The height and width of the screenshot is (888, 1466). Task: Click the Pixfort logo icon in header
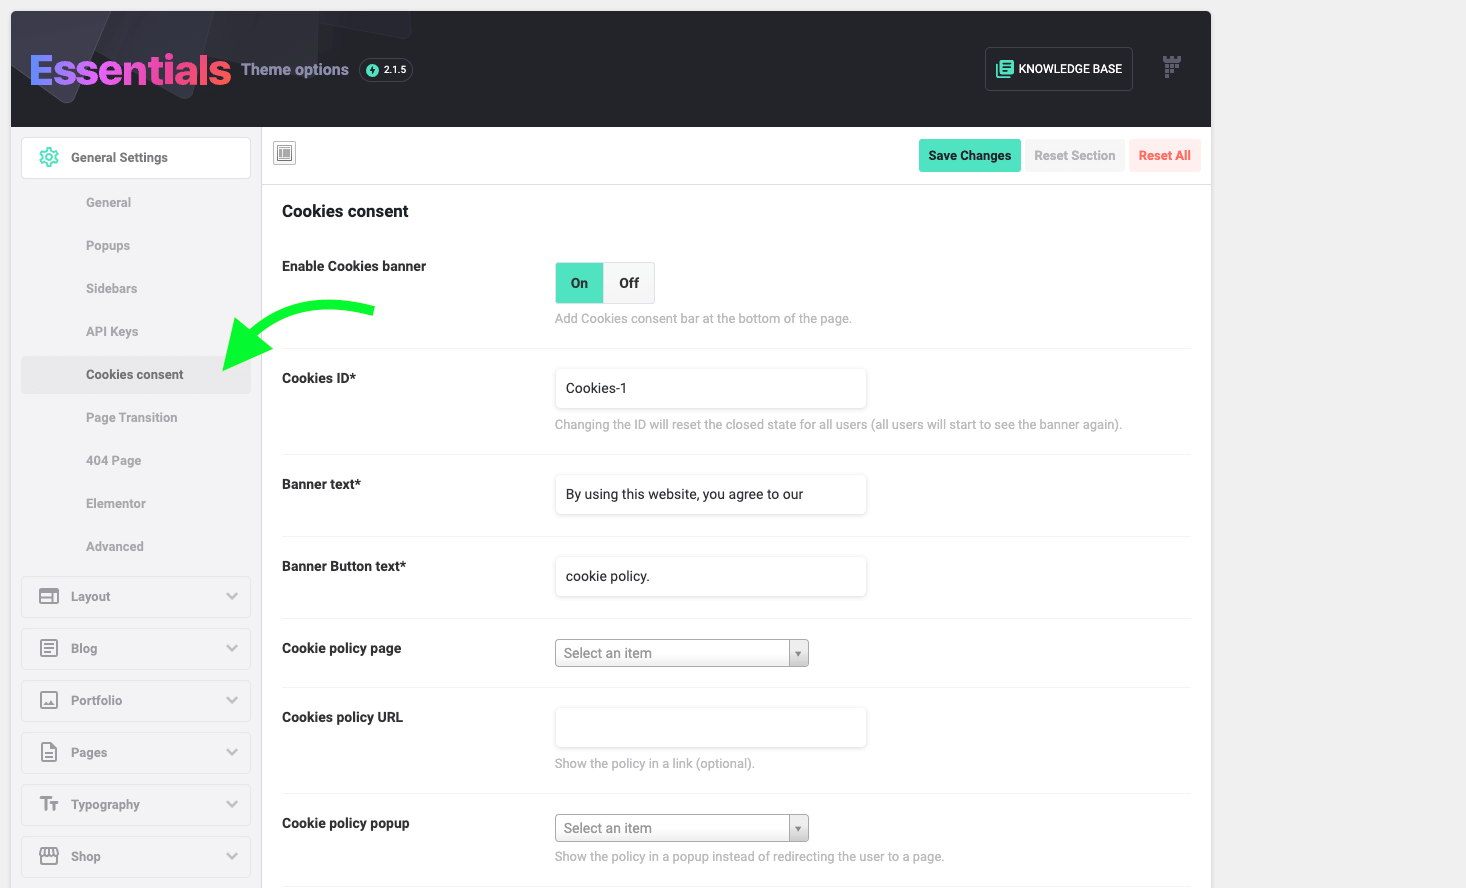point(1172,67)
